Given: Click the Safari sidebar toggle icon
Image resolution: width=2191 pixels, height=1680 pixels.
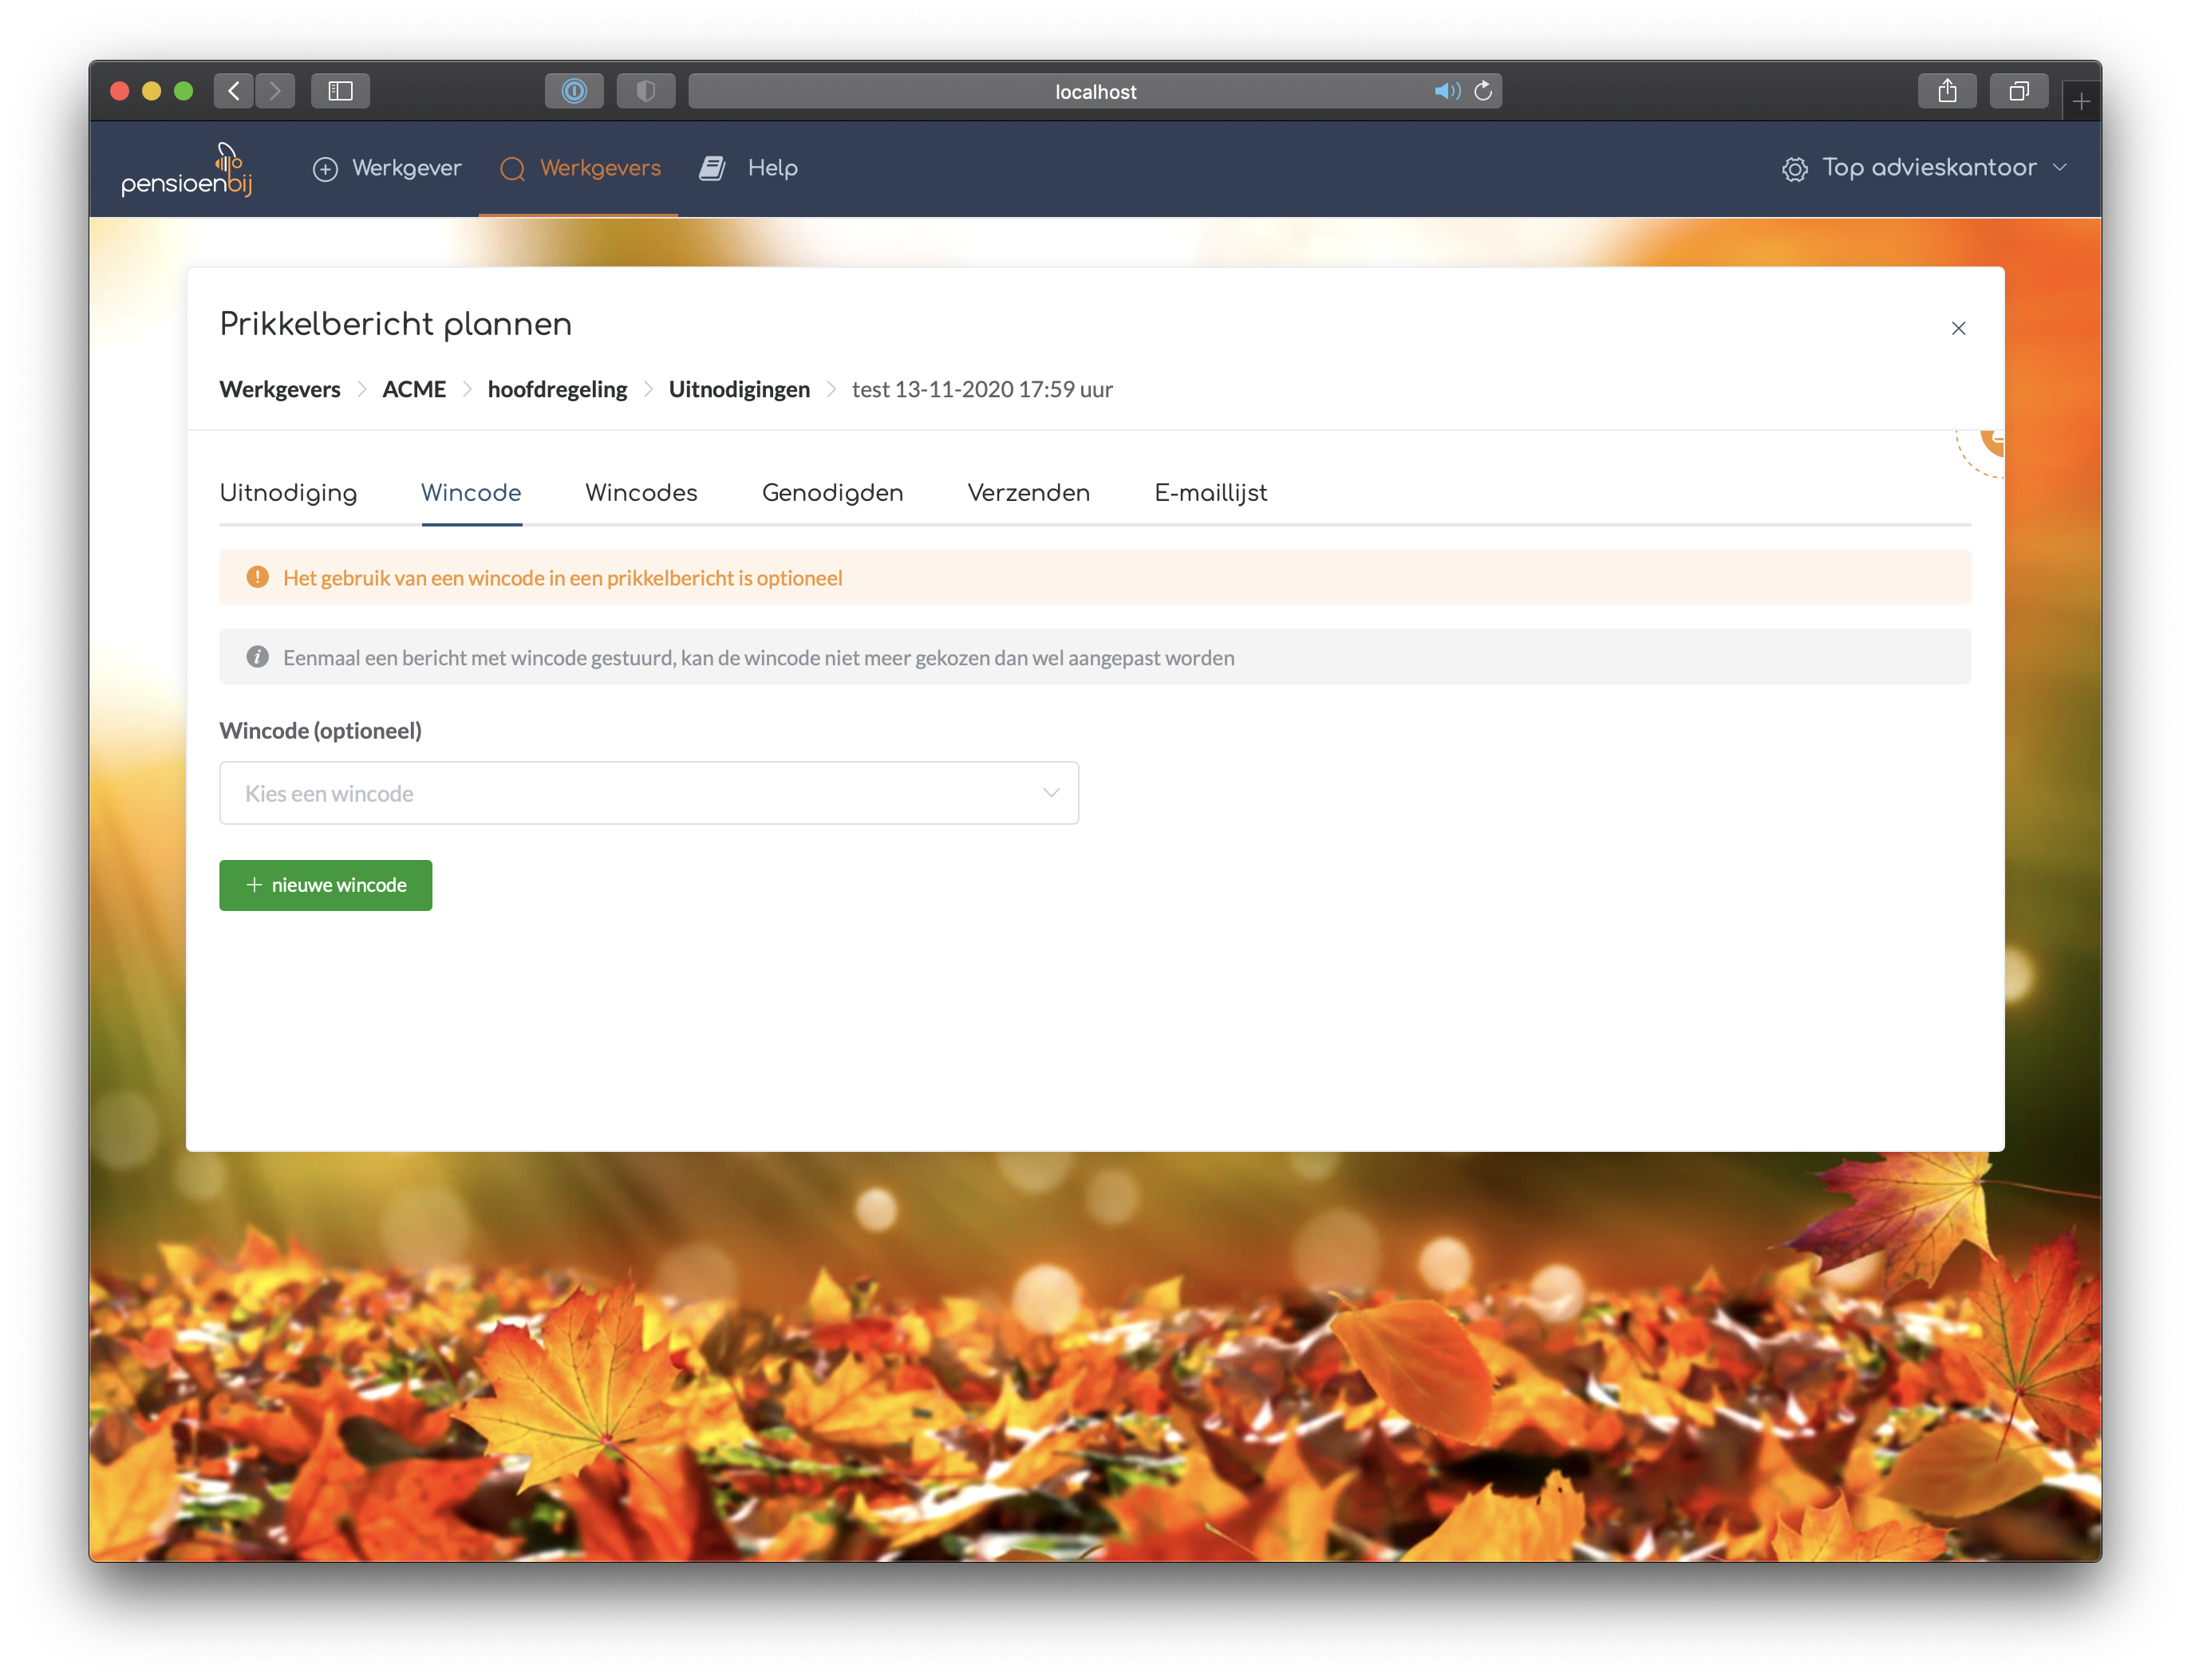Looking at the screenshot, I should pos(340,91).
